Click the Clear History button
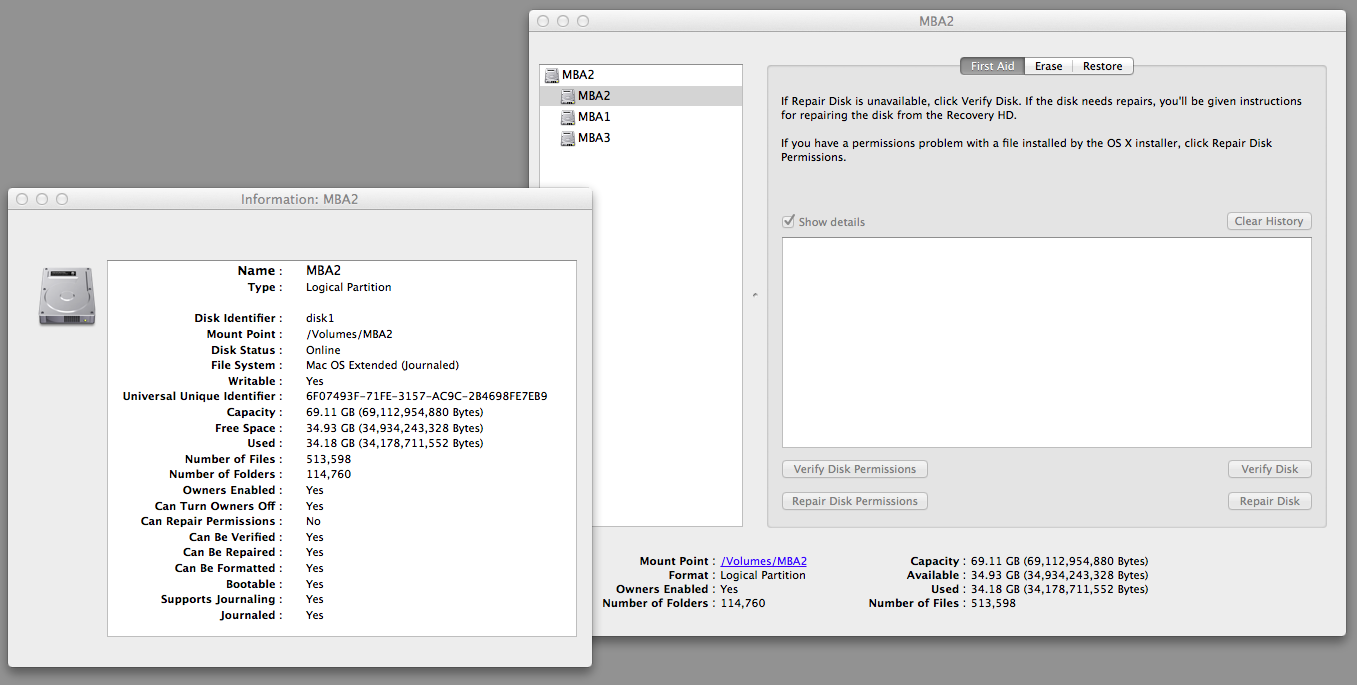 point(1269,221)
